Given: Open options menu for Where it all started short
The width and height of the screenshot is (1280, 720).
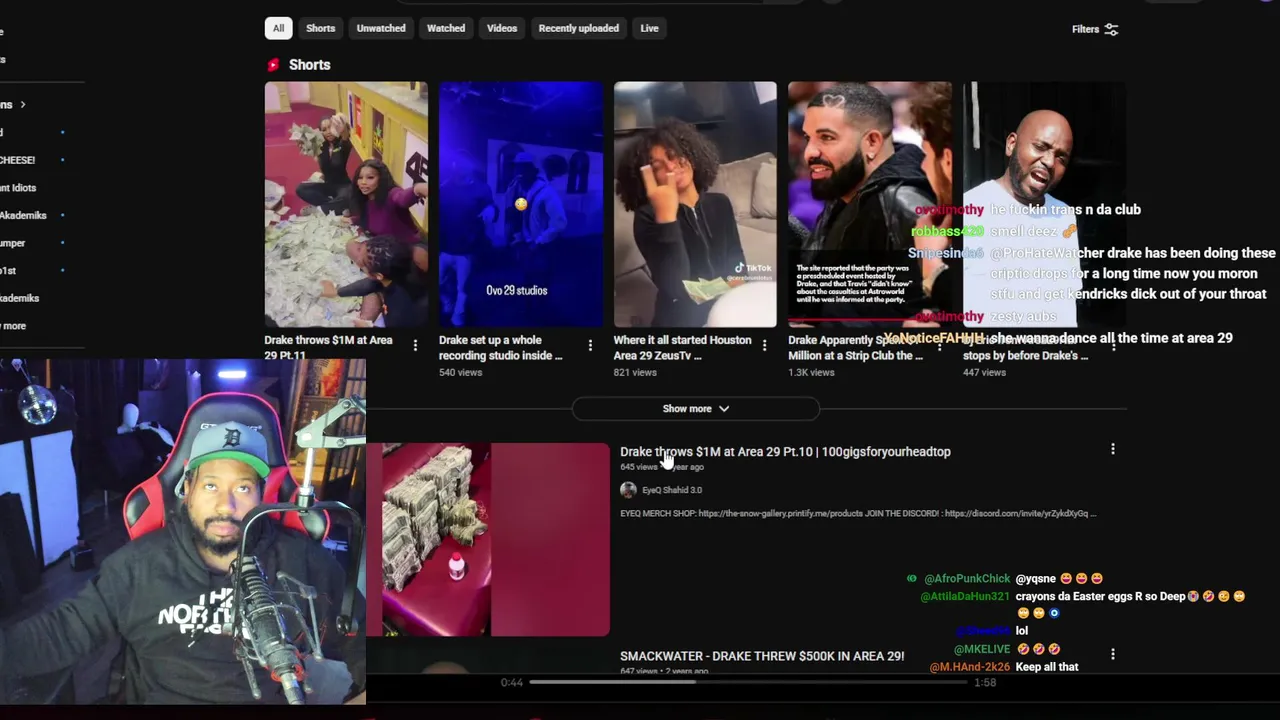Looking at the screenshot, I should tap(764, 345).
